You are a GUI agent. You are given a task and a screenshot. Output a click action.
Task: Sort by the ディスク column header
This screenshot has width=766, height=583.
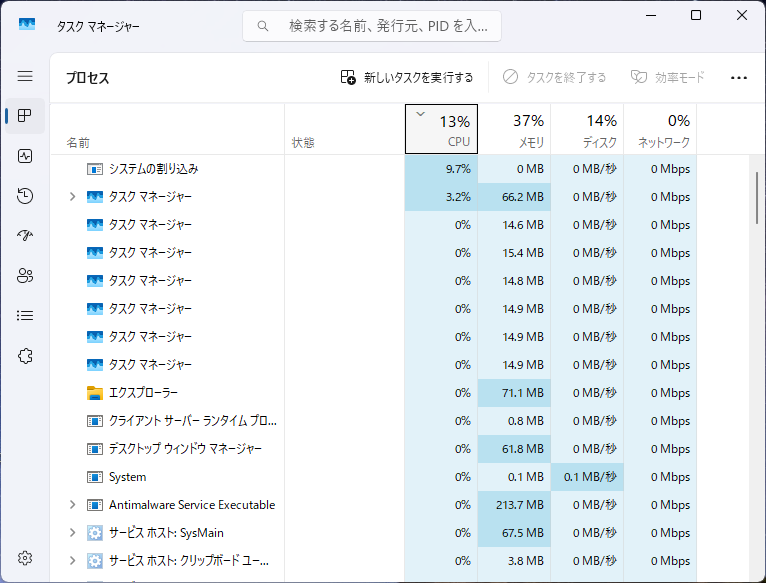pyautogui.click(x=587, y=130)
